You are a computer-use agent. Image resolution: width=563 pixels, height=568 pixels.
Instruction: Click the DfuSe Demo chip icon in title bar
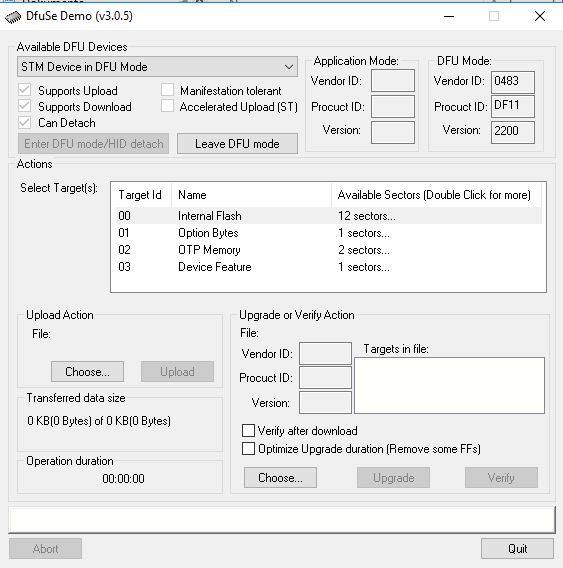[13, 17]
